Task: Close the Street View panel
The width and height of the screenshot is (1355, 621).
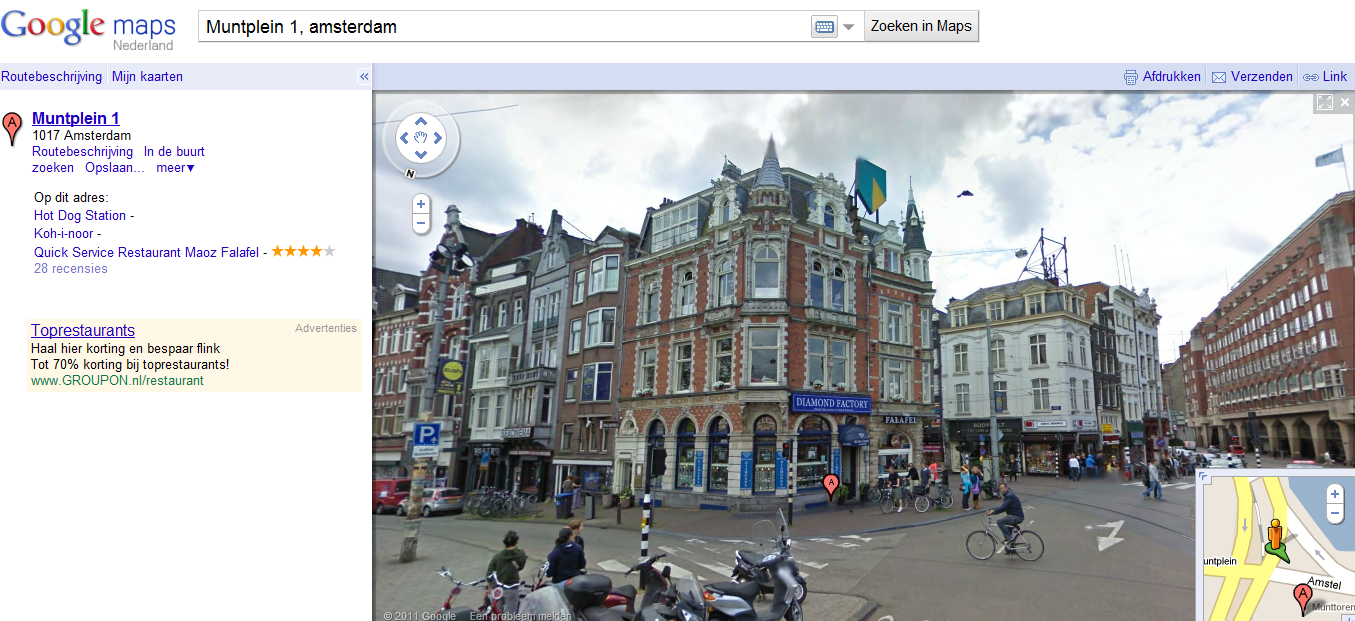Action: (1345, 102)
